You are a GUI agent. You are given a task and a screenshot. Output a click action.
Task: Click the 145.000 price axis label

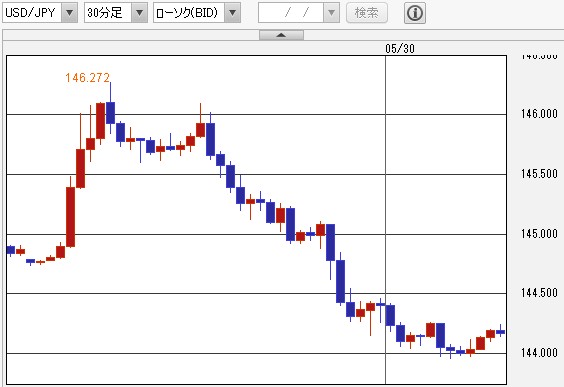(x=539, y=234)
